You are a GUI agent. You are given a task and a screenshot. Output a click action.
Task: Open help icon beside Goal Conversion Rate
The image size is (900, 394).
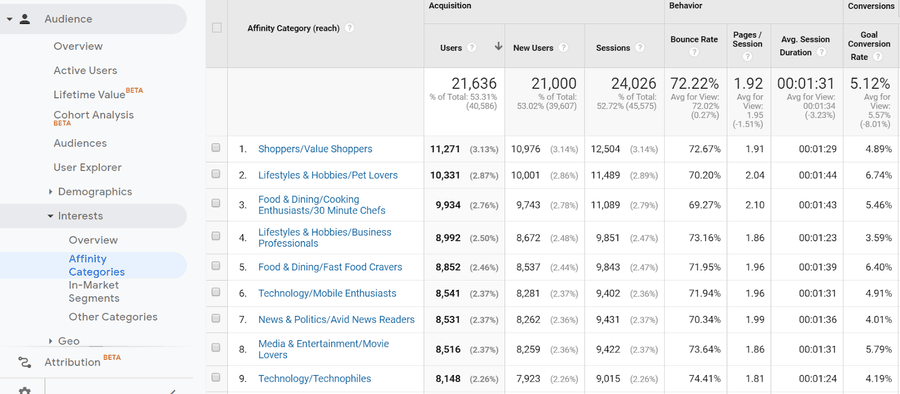tap(878, 57)
